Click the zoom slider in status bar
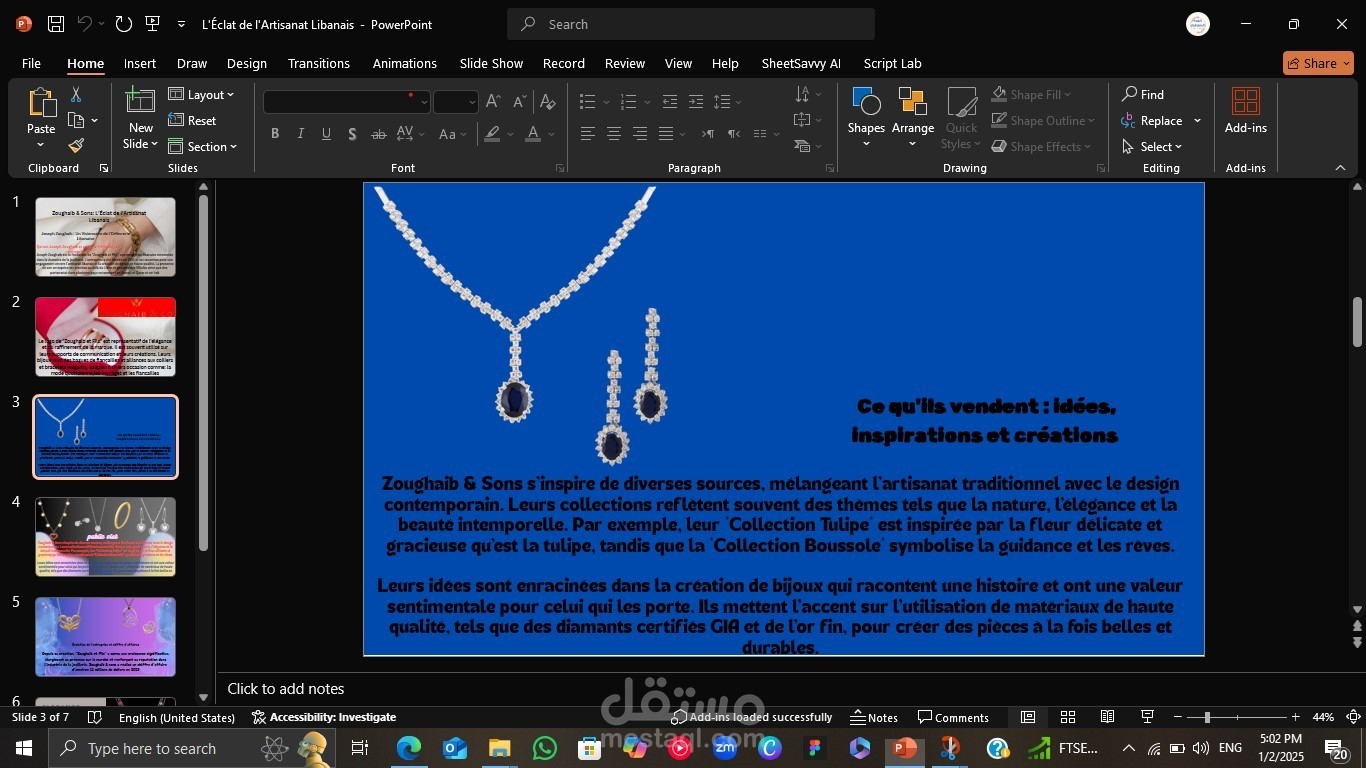This screenshot has height=768, width=1366. [1236, 717]
